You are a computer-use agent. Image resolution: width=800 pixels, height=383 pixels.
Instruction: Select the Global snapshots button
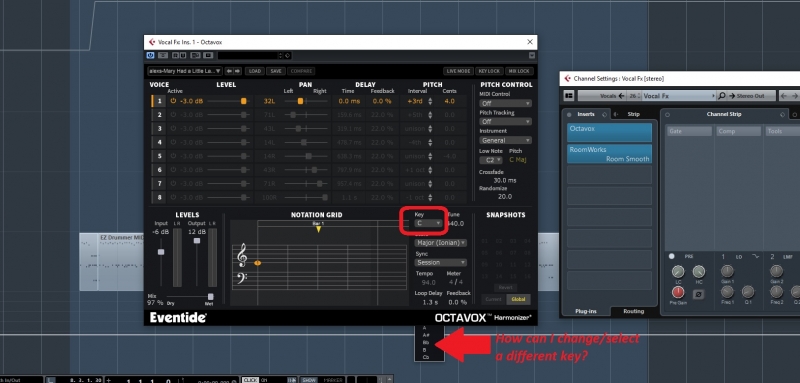pos(518,299)
